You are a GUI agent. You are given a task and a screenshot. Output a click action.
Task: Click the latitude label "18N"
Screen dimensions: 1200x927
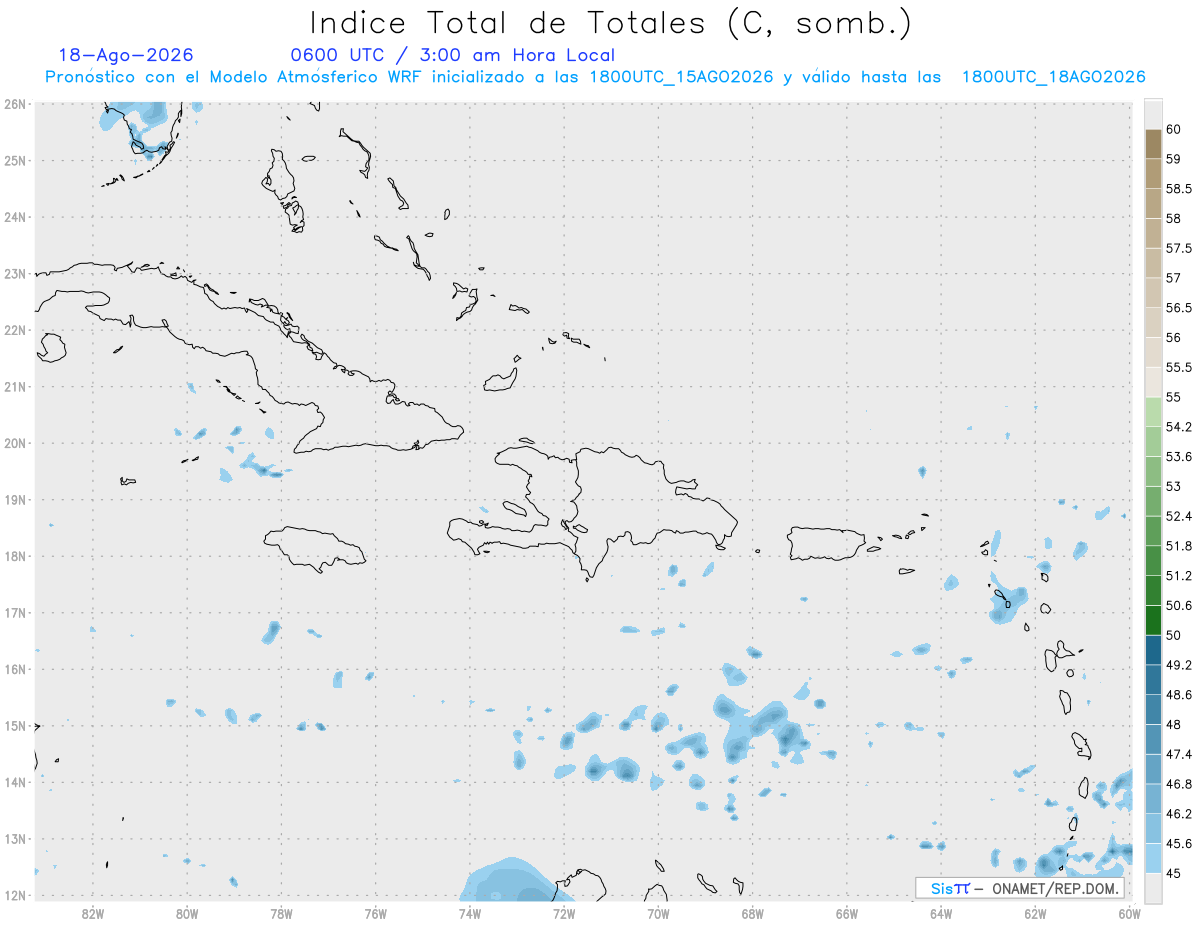(x=15, y=556)
